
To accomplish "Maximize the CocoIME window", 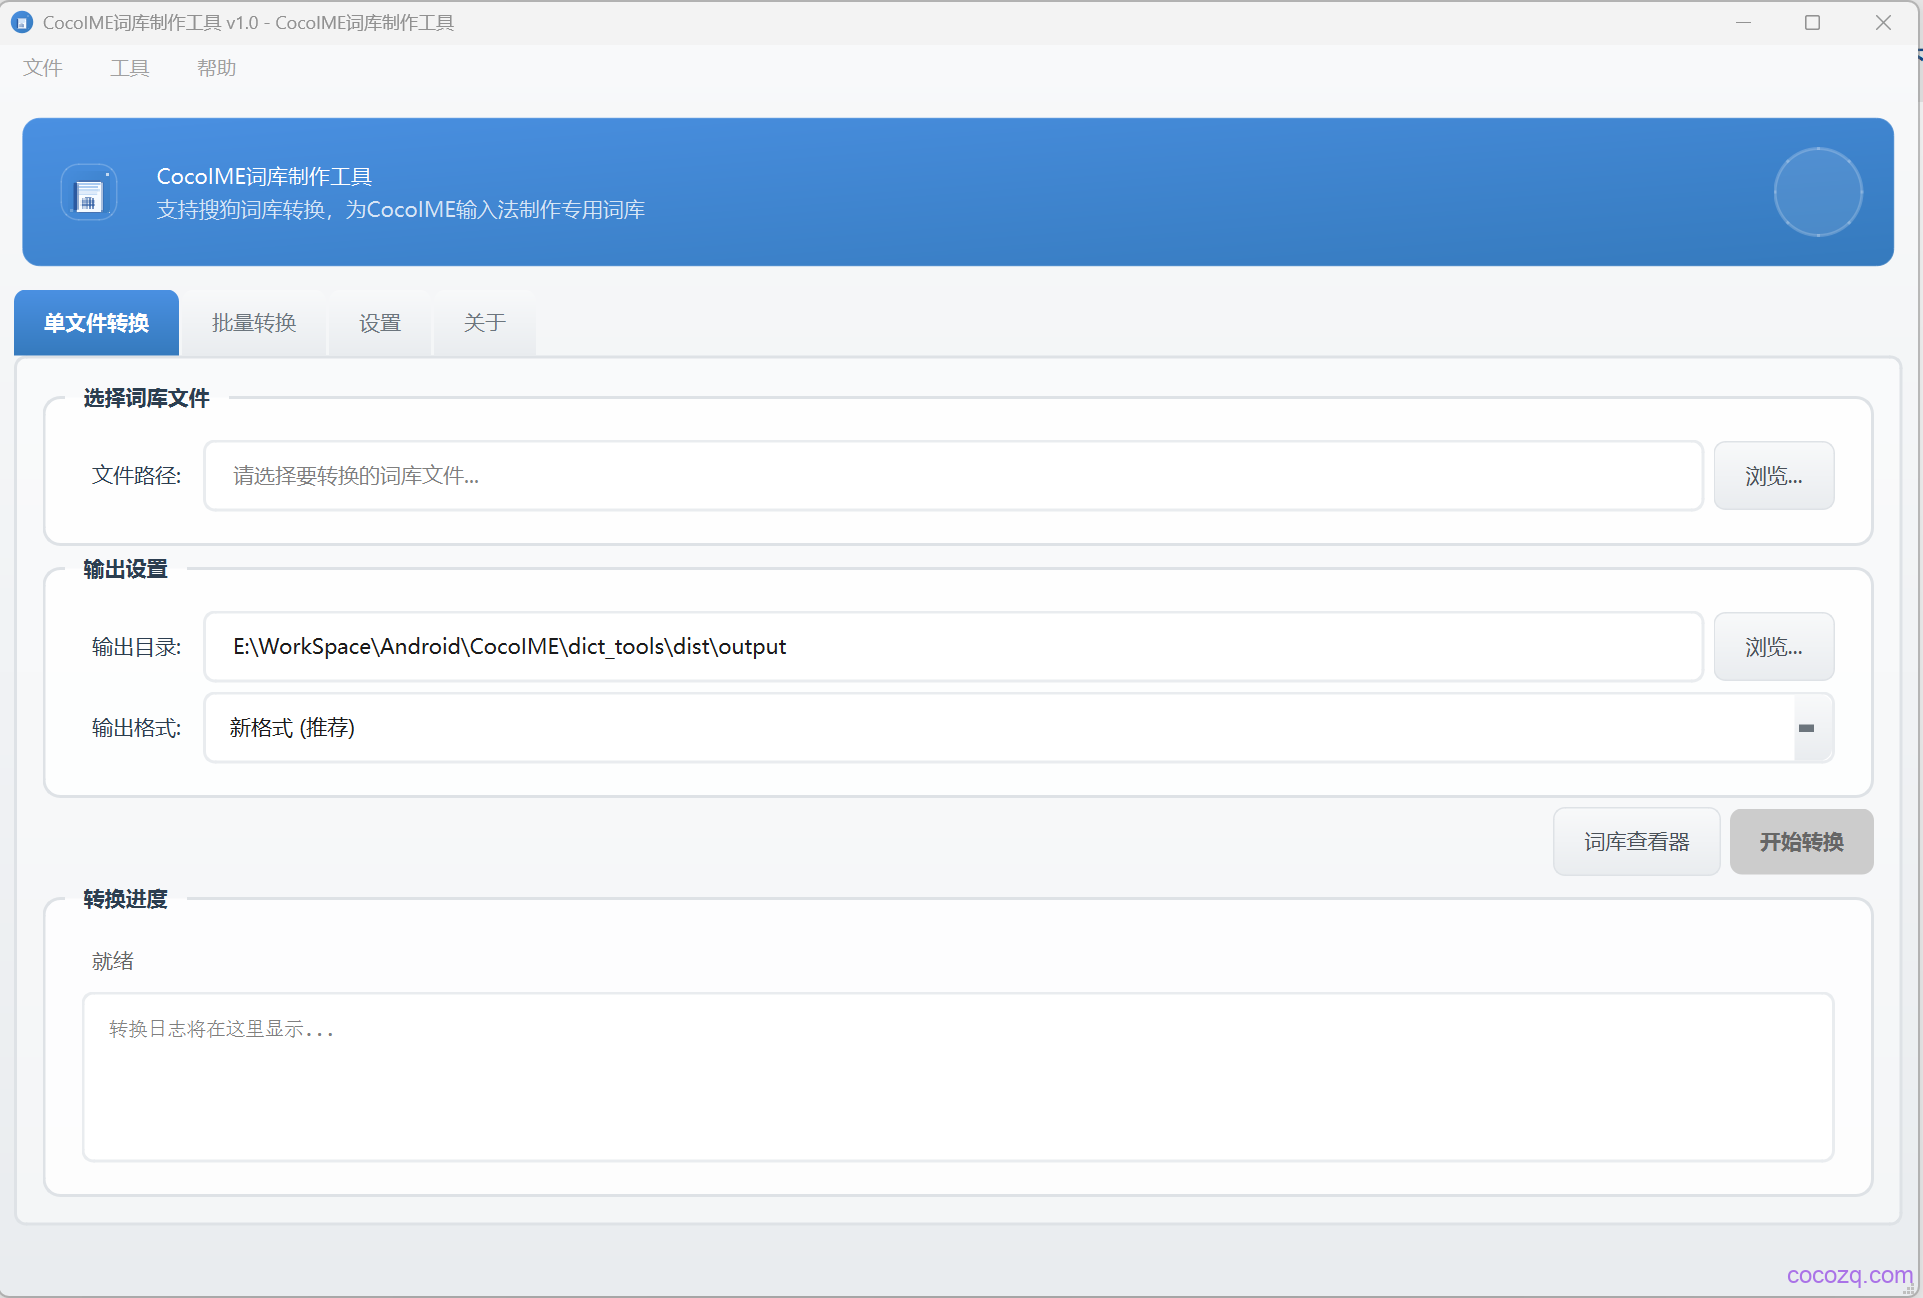I will (1812, 22).
